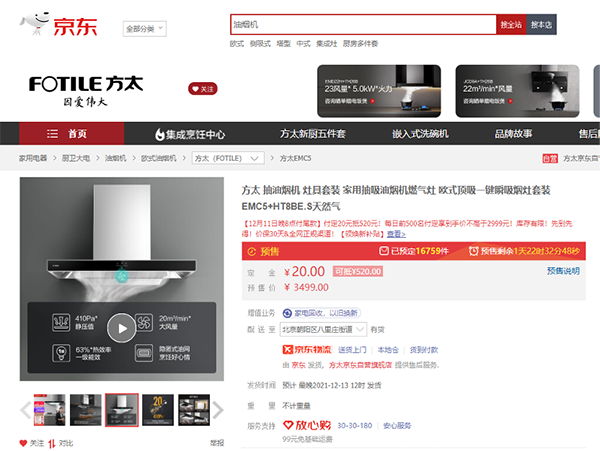Viewport: 600px width, 451px height.
Task: Click the 本地仓 service link
Action: (x=388, y=350)
